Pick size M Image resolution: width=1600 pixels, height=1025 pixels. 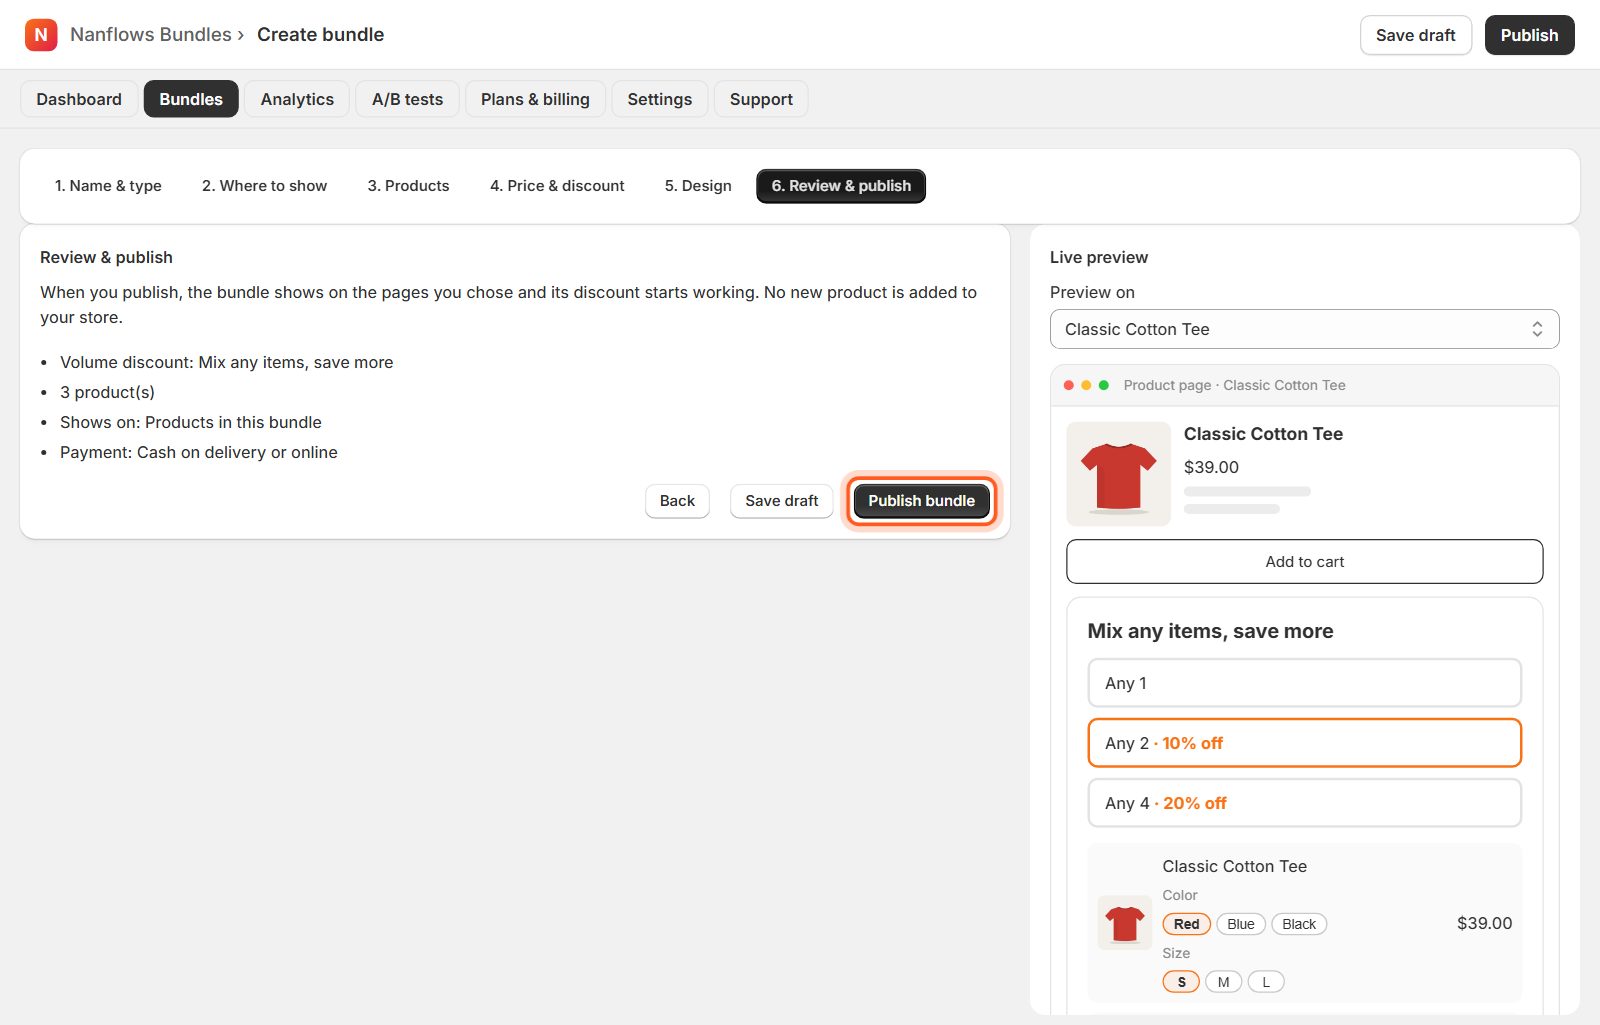click(1223, 982)
